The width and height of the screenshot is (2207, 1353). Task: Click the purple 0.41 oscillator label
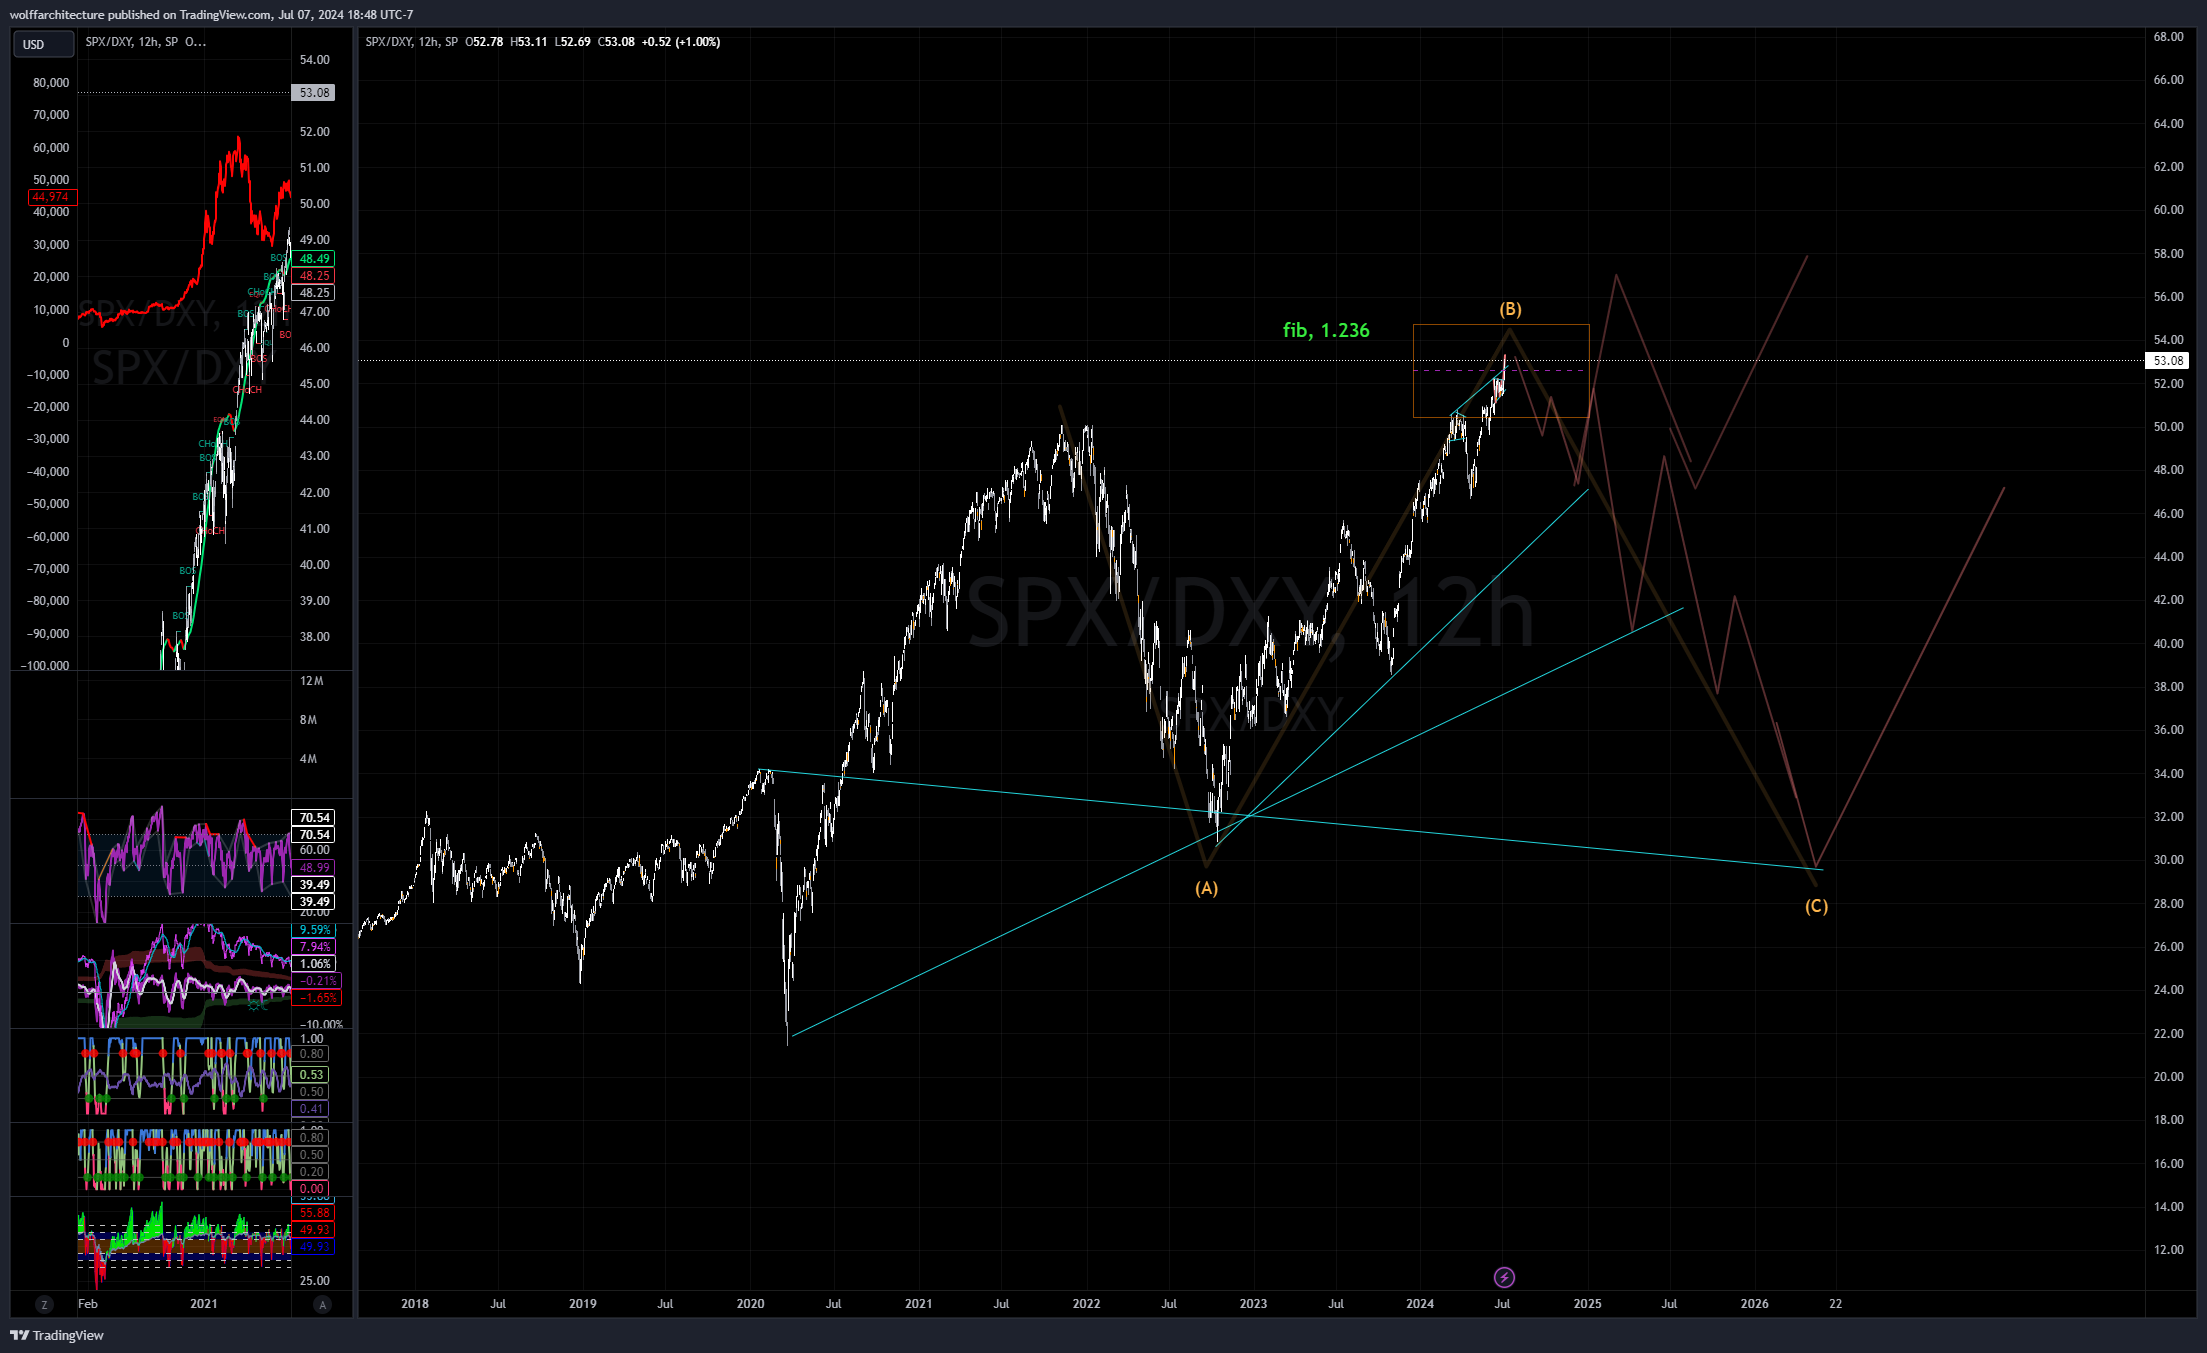coord(311,1109)
